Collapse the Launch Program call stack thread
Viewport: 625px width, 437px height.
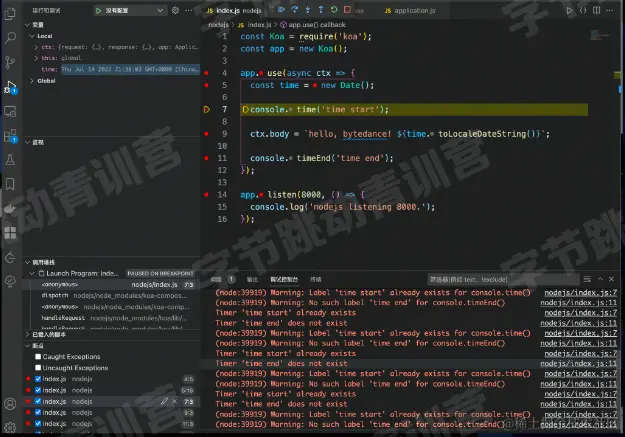(32, 274)
